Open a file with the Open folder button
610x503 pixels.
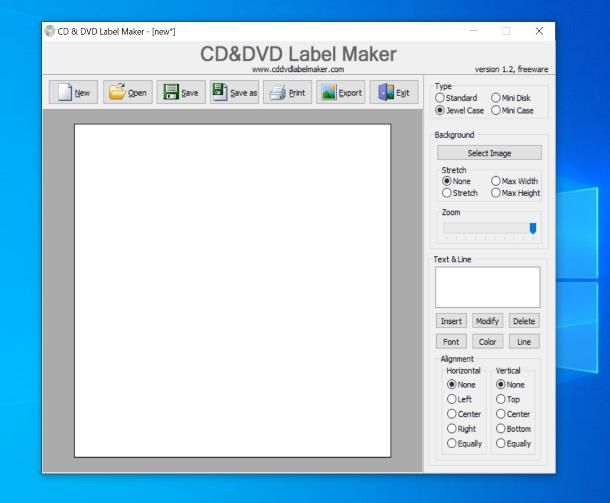point(128,92)
